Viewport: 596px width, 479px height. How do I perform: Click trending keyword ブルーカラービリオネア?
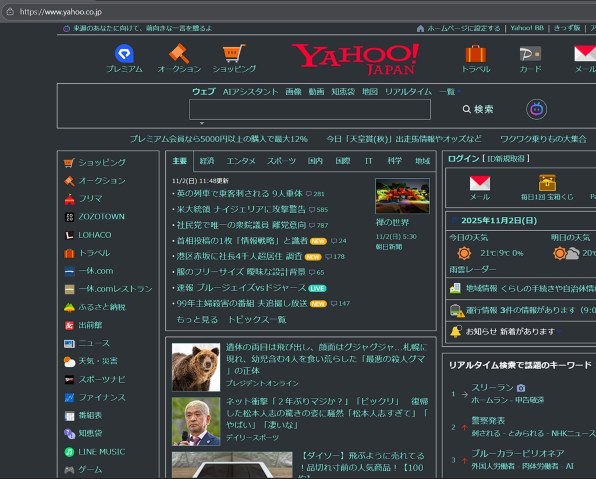pos(518,453)
